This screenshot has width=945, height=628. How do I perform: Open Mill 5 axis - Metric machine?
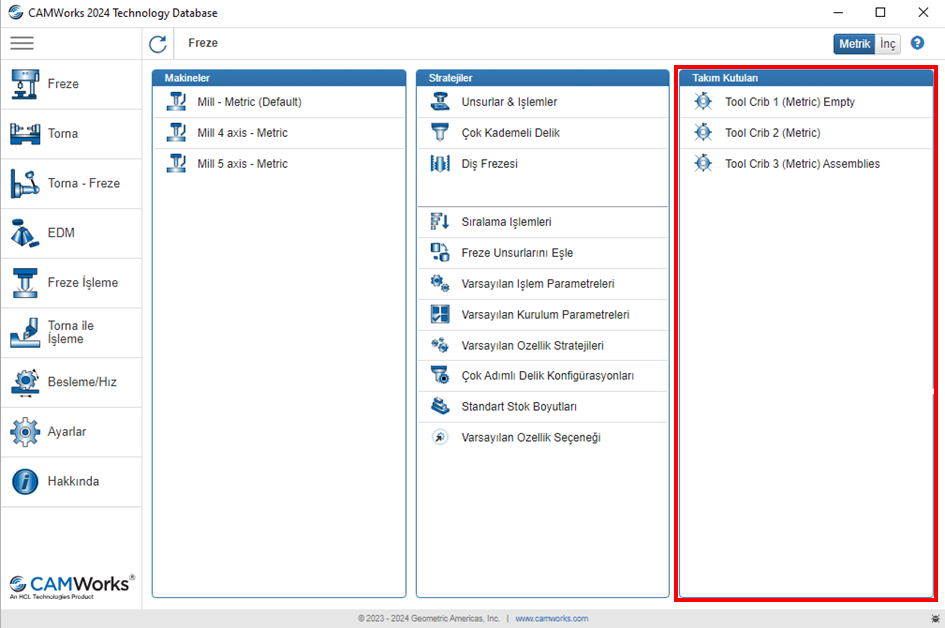[x=241, y=164]
